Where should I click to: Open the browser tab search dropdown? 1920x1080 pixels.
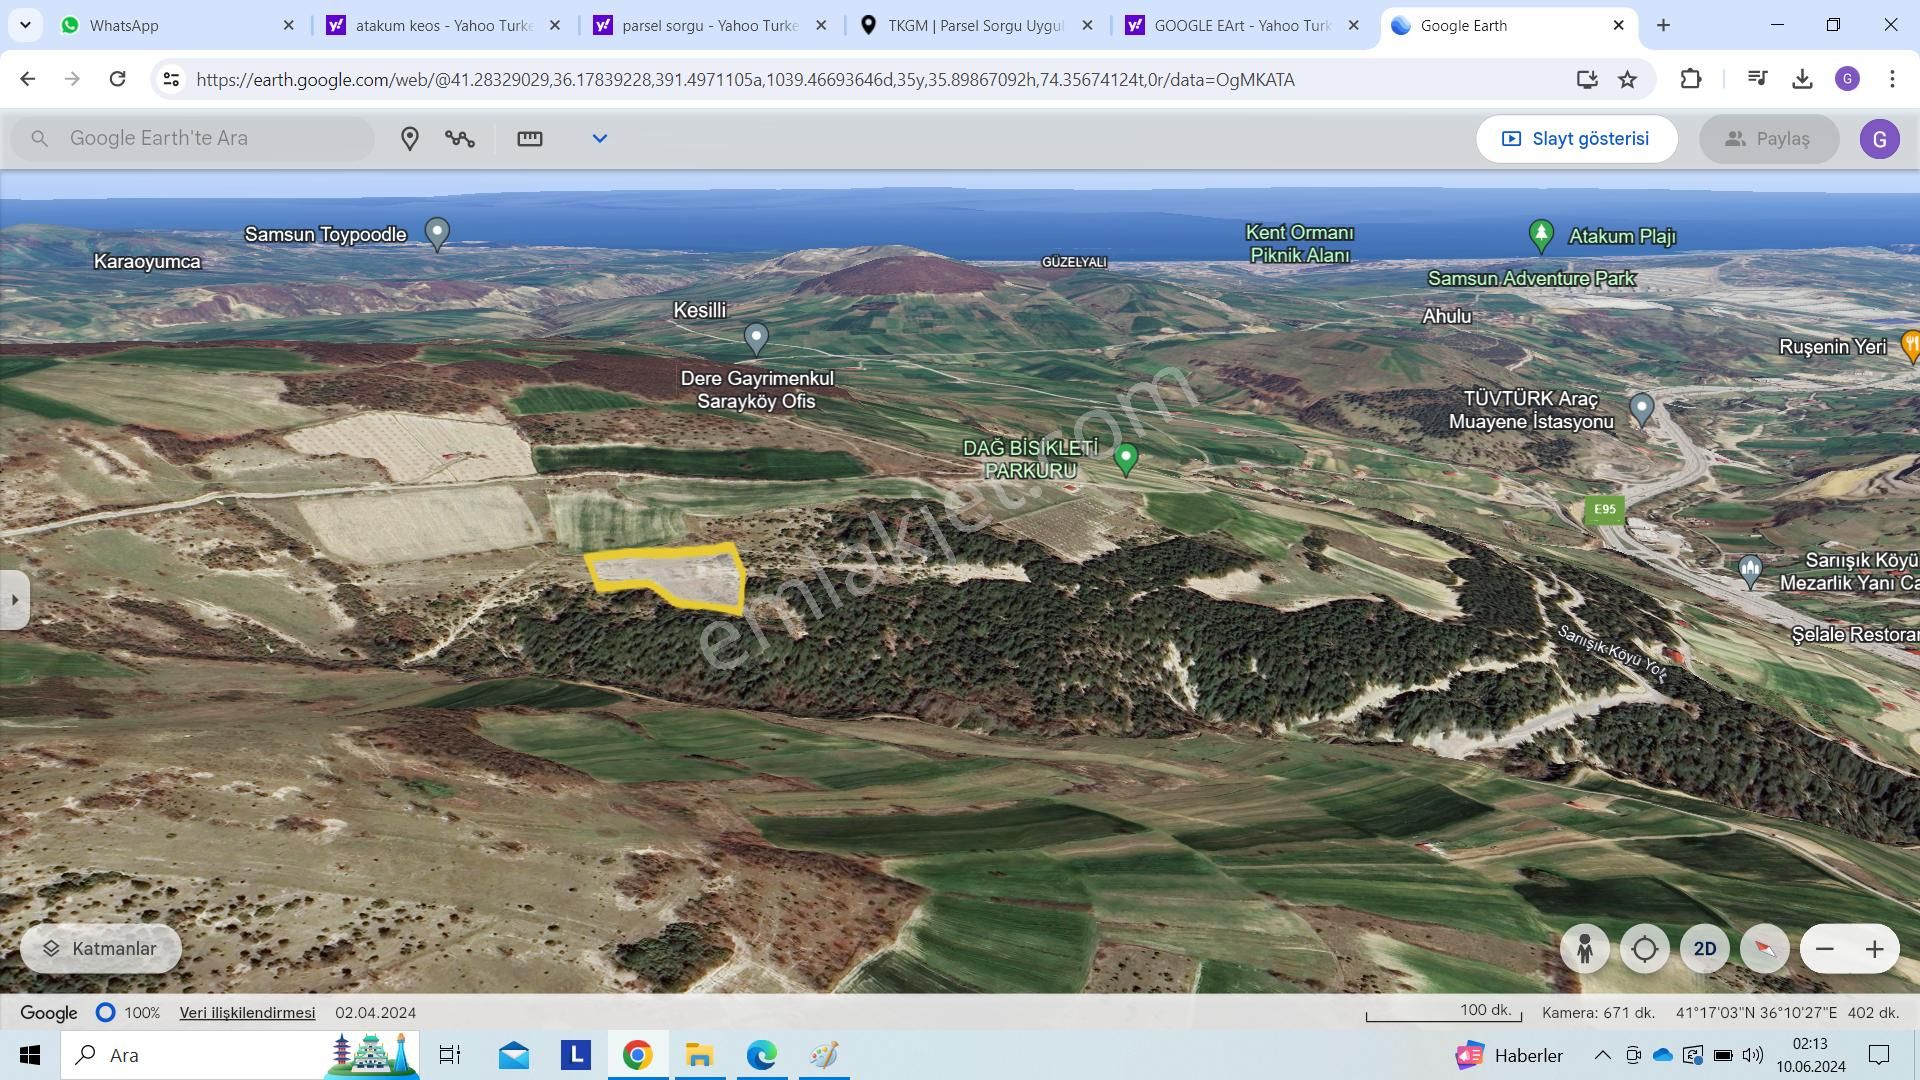[x=25, y=25]
